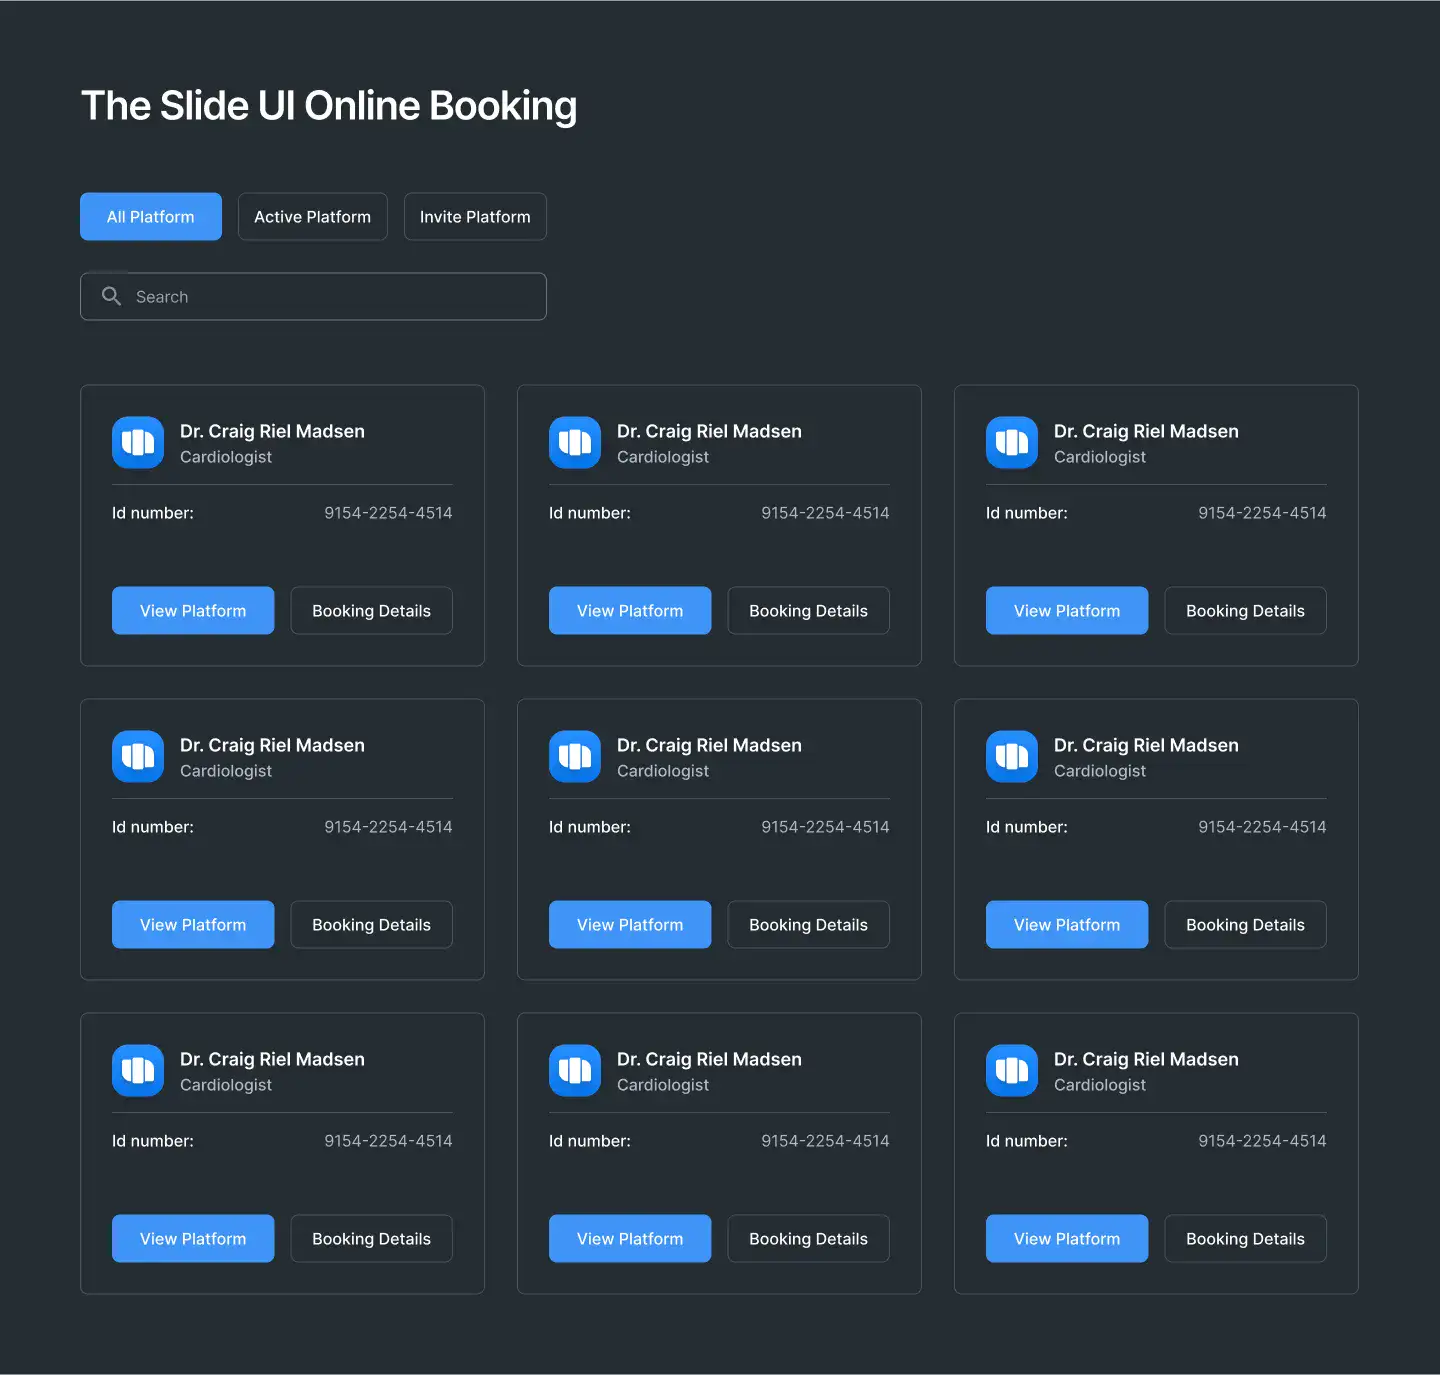Screen dimensions: 1440x1375
Task: Click the avatar icon in bottom-middle card
Action: coord(575,1070)
